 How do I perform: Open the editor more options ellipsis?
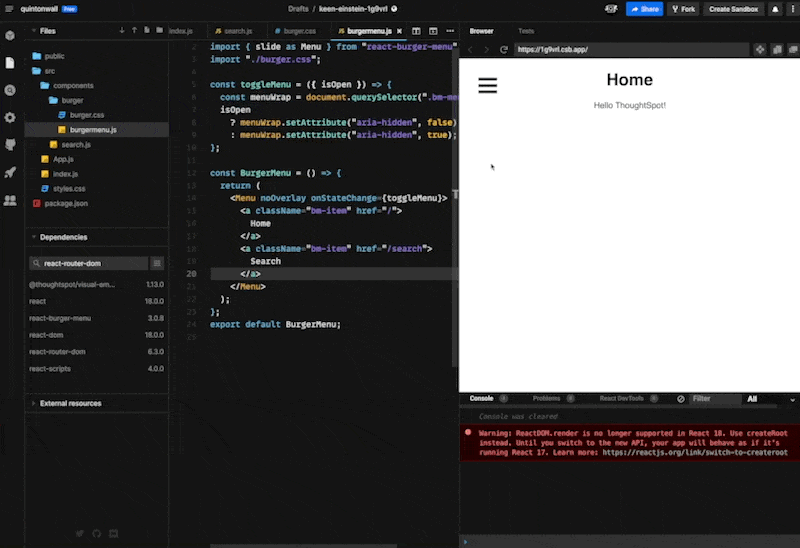(x=450, y=31)
